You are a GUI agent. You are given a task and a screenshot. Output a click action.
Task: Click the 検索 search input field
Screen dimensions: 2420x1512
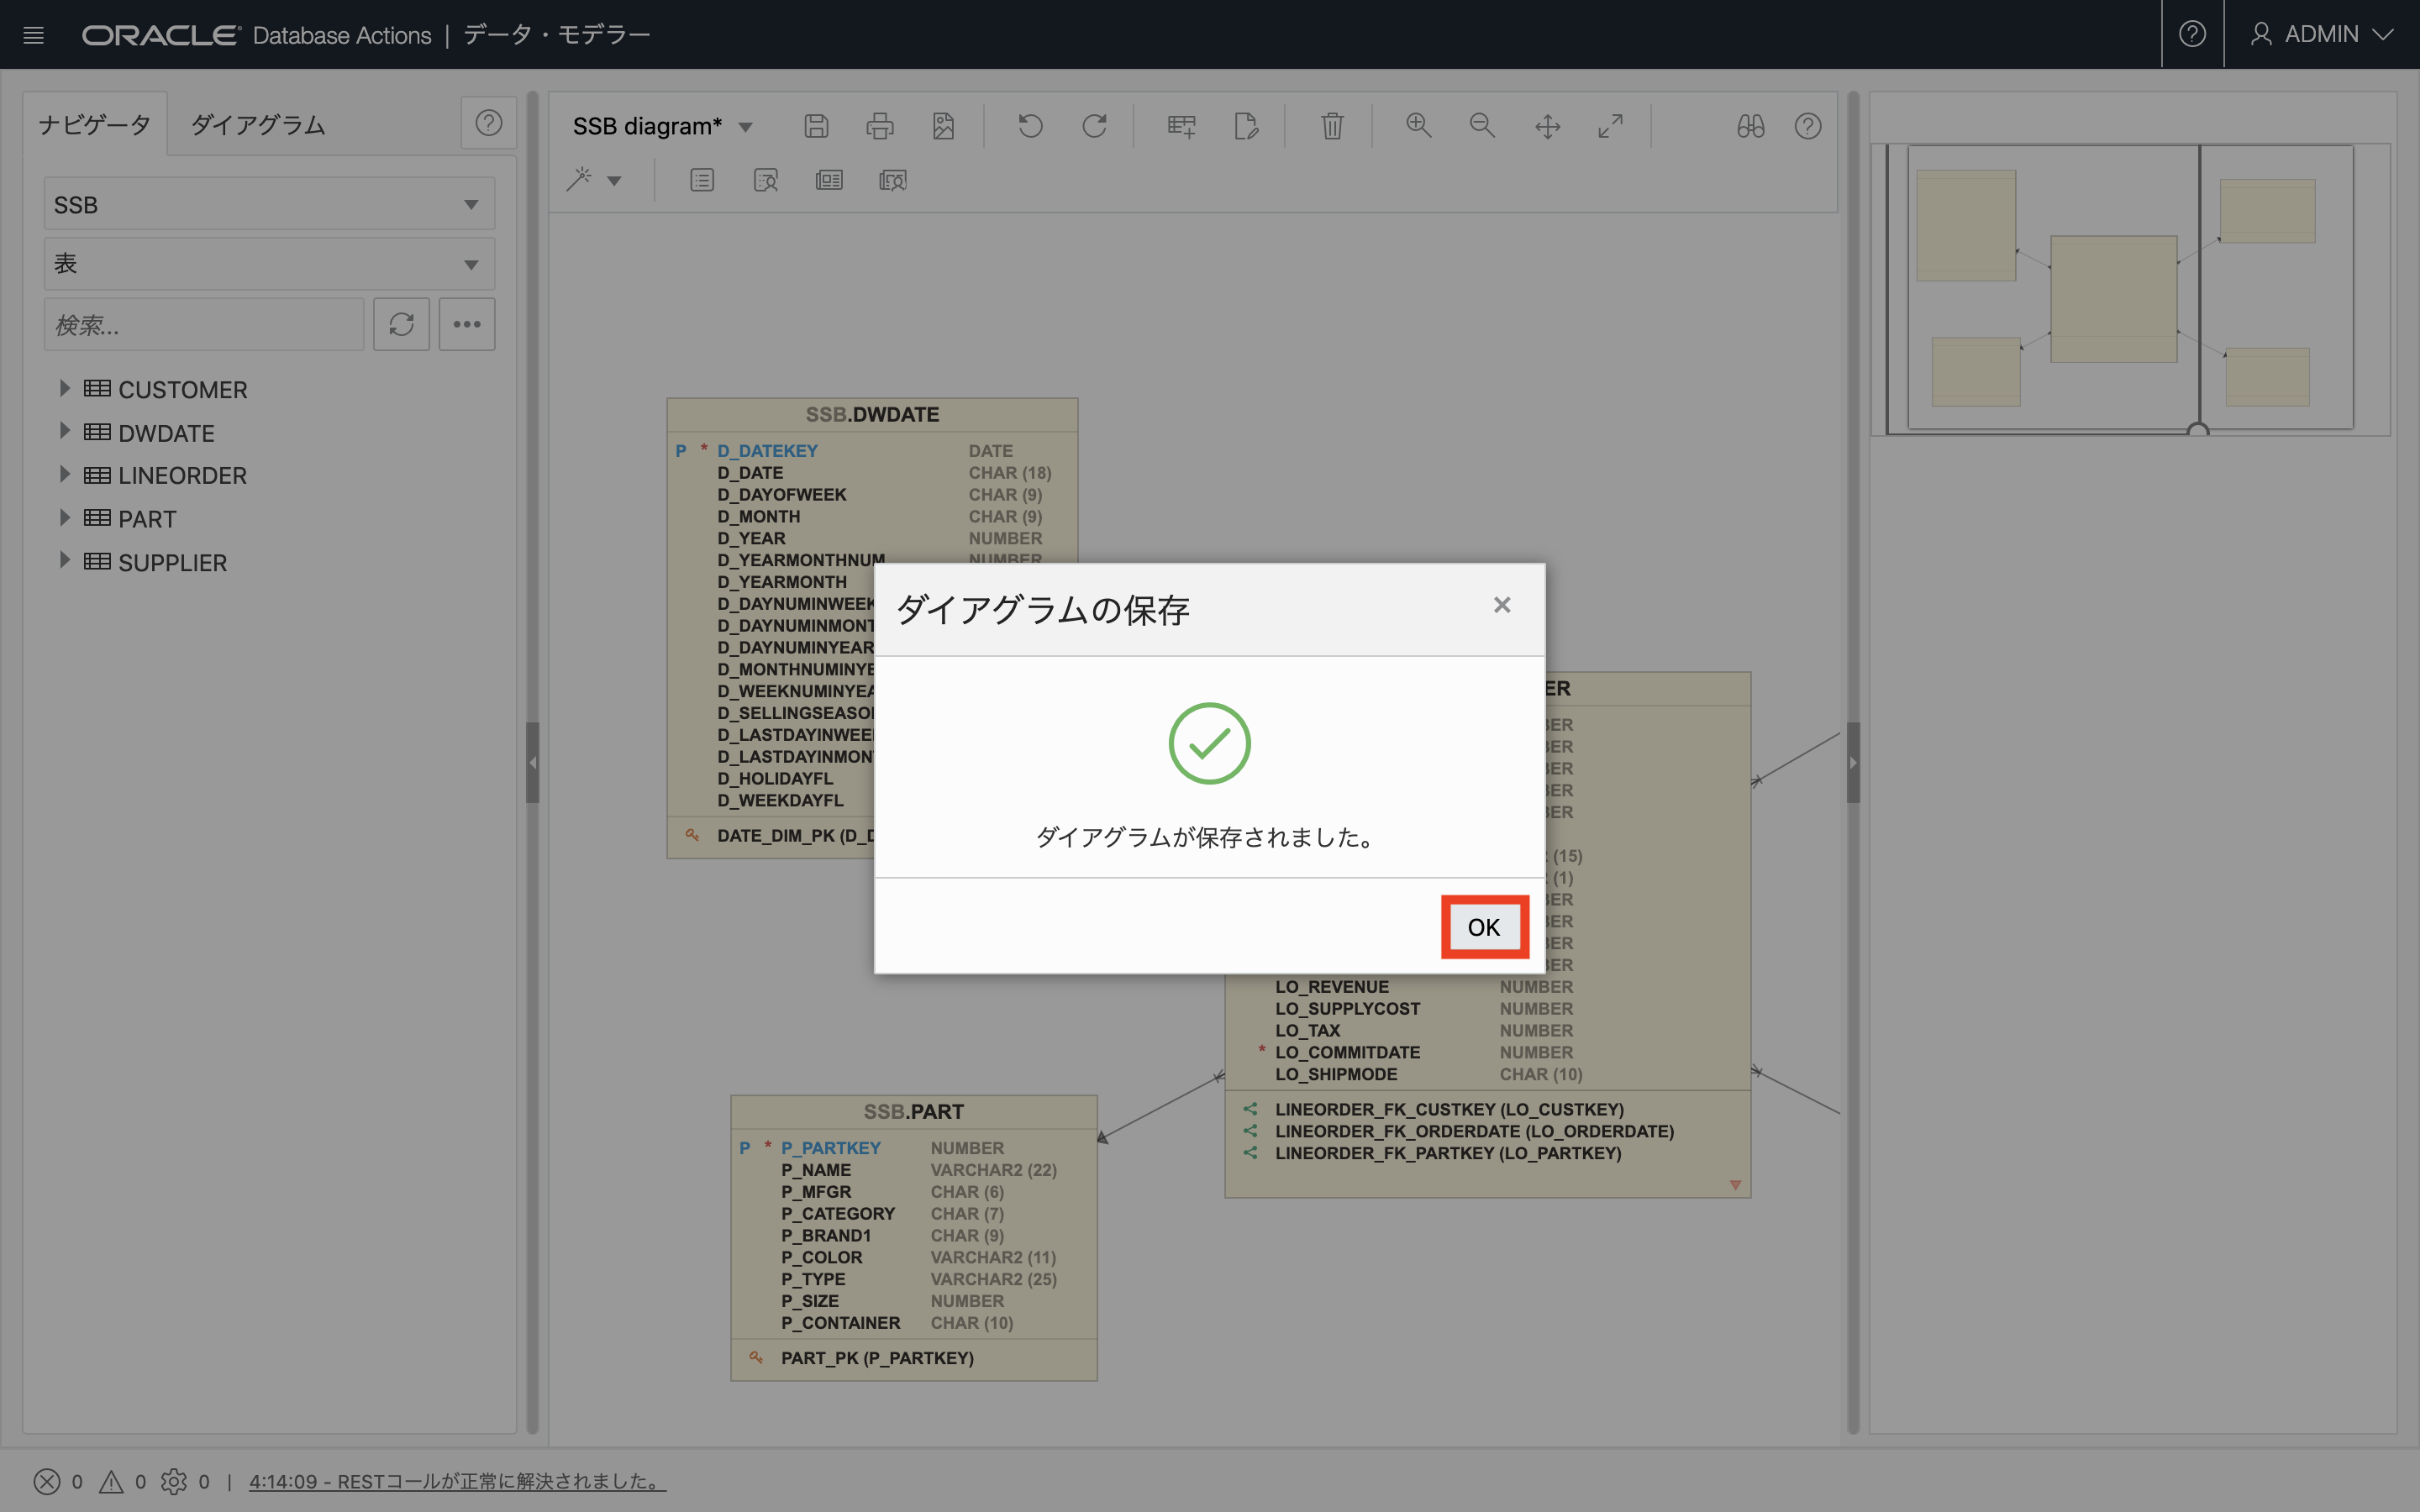(204, 324)
